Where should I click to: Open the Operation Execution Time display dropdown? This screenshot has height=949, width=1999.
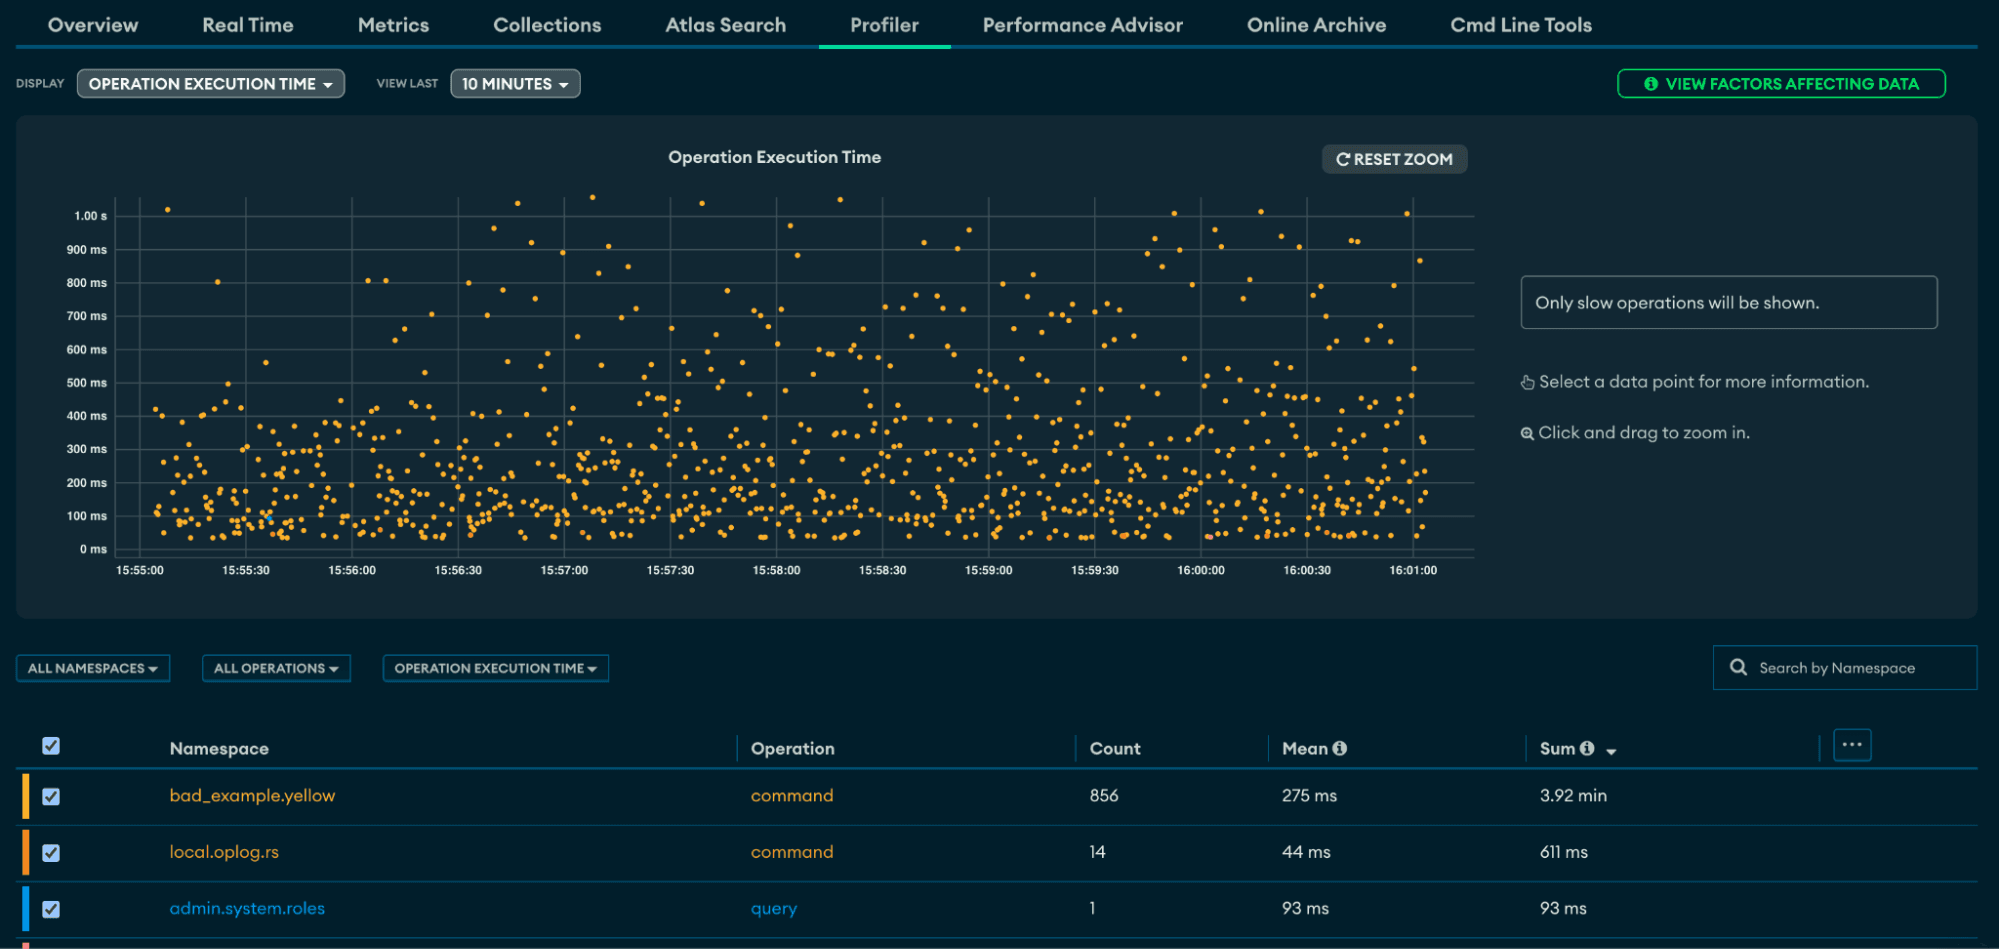click(210, 84)
